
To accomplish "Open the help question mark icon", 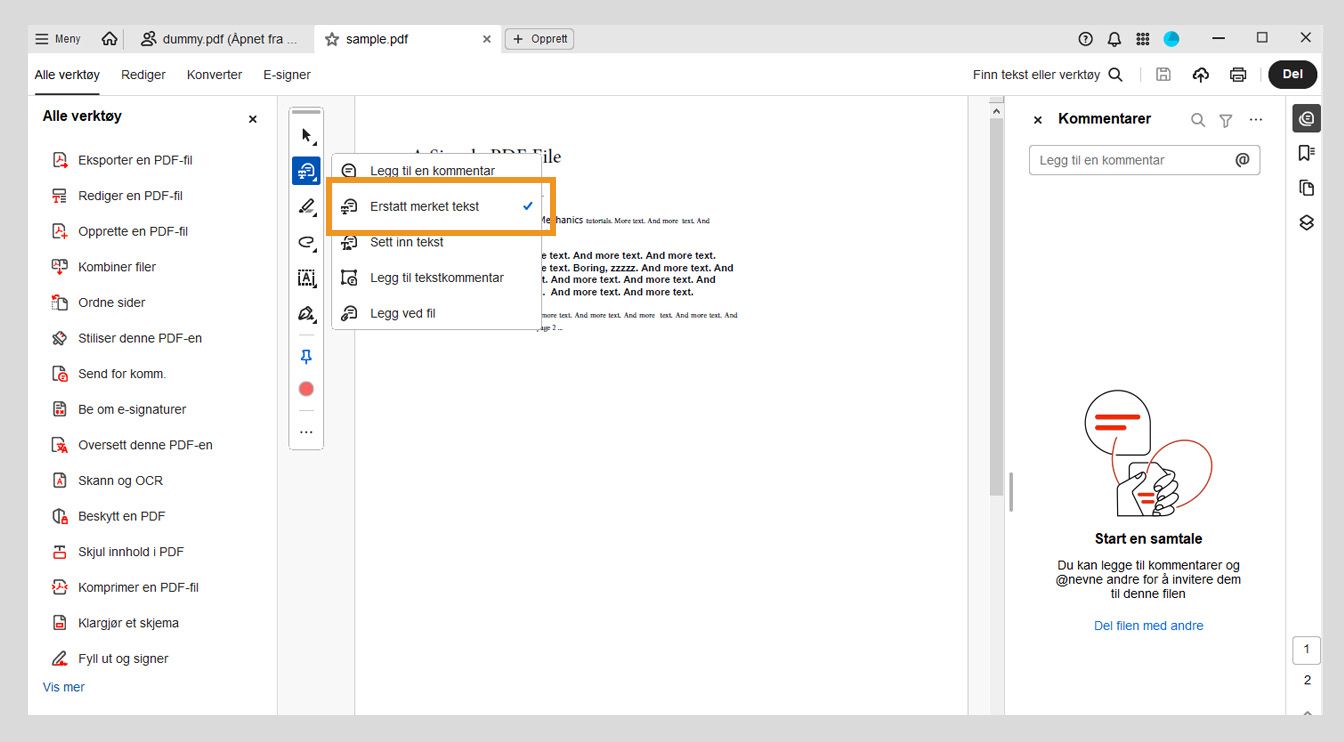I will point(1085,39).
